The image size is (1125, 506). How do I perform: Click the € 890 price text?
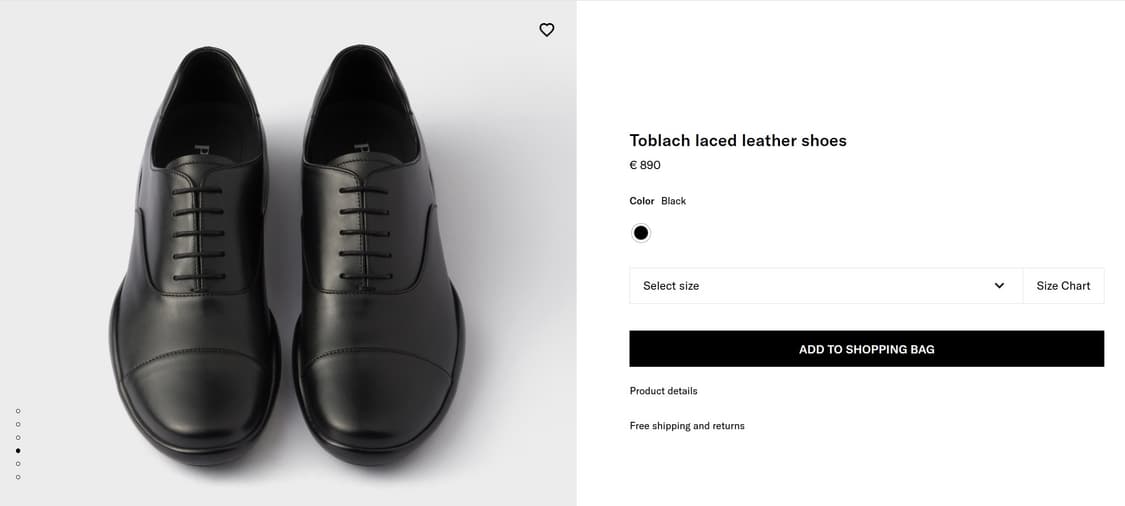point(645,165)
